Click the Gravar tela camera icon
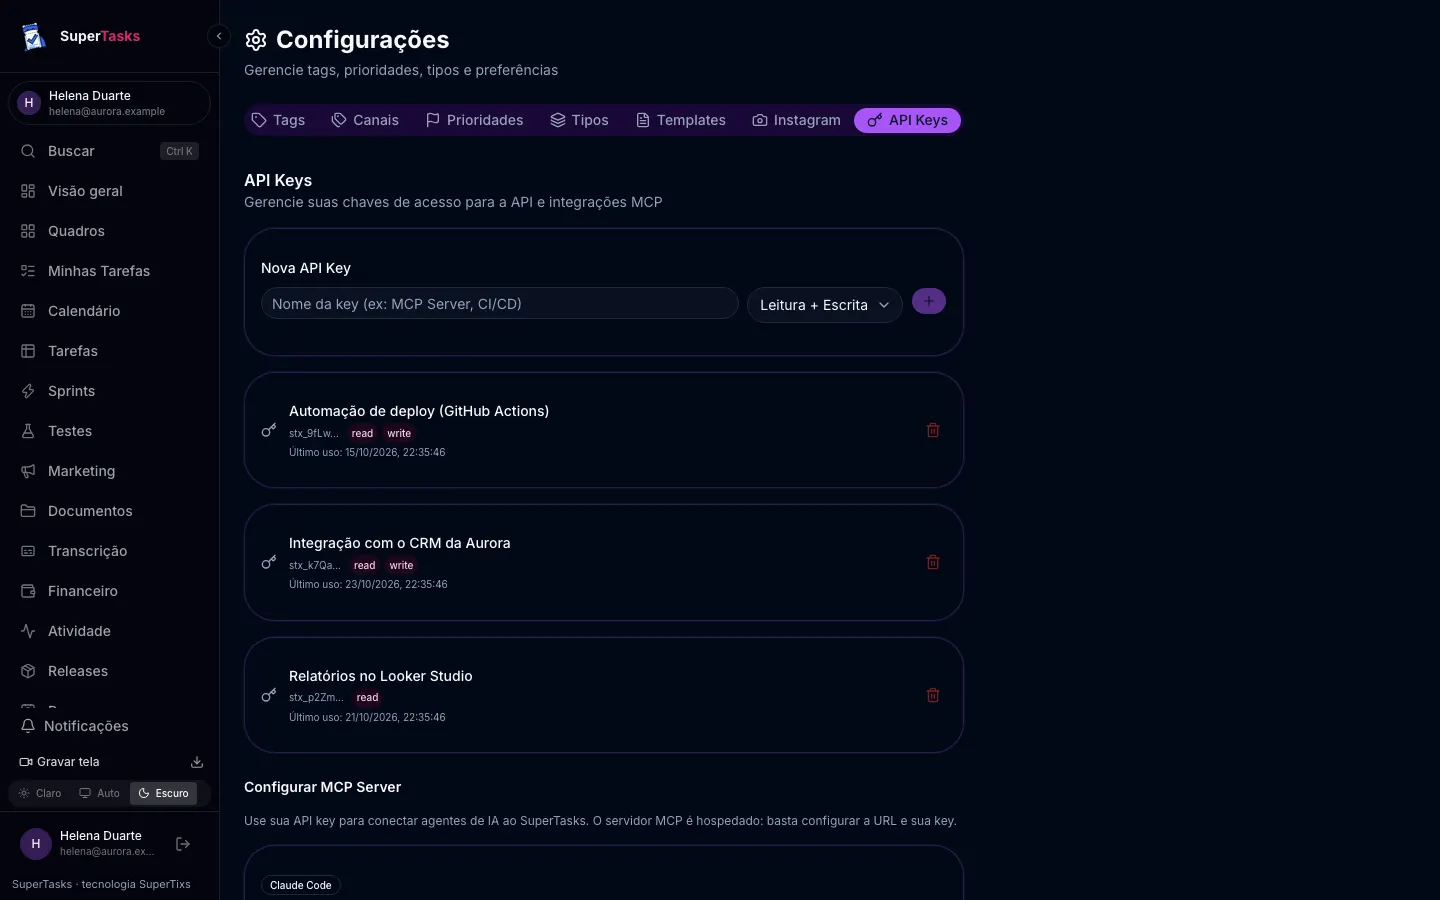This screenshot has width=1440, height=900. (26, 762)
